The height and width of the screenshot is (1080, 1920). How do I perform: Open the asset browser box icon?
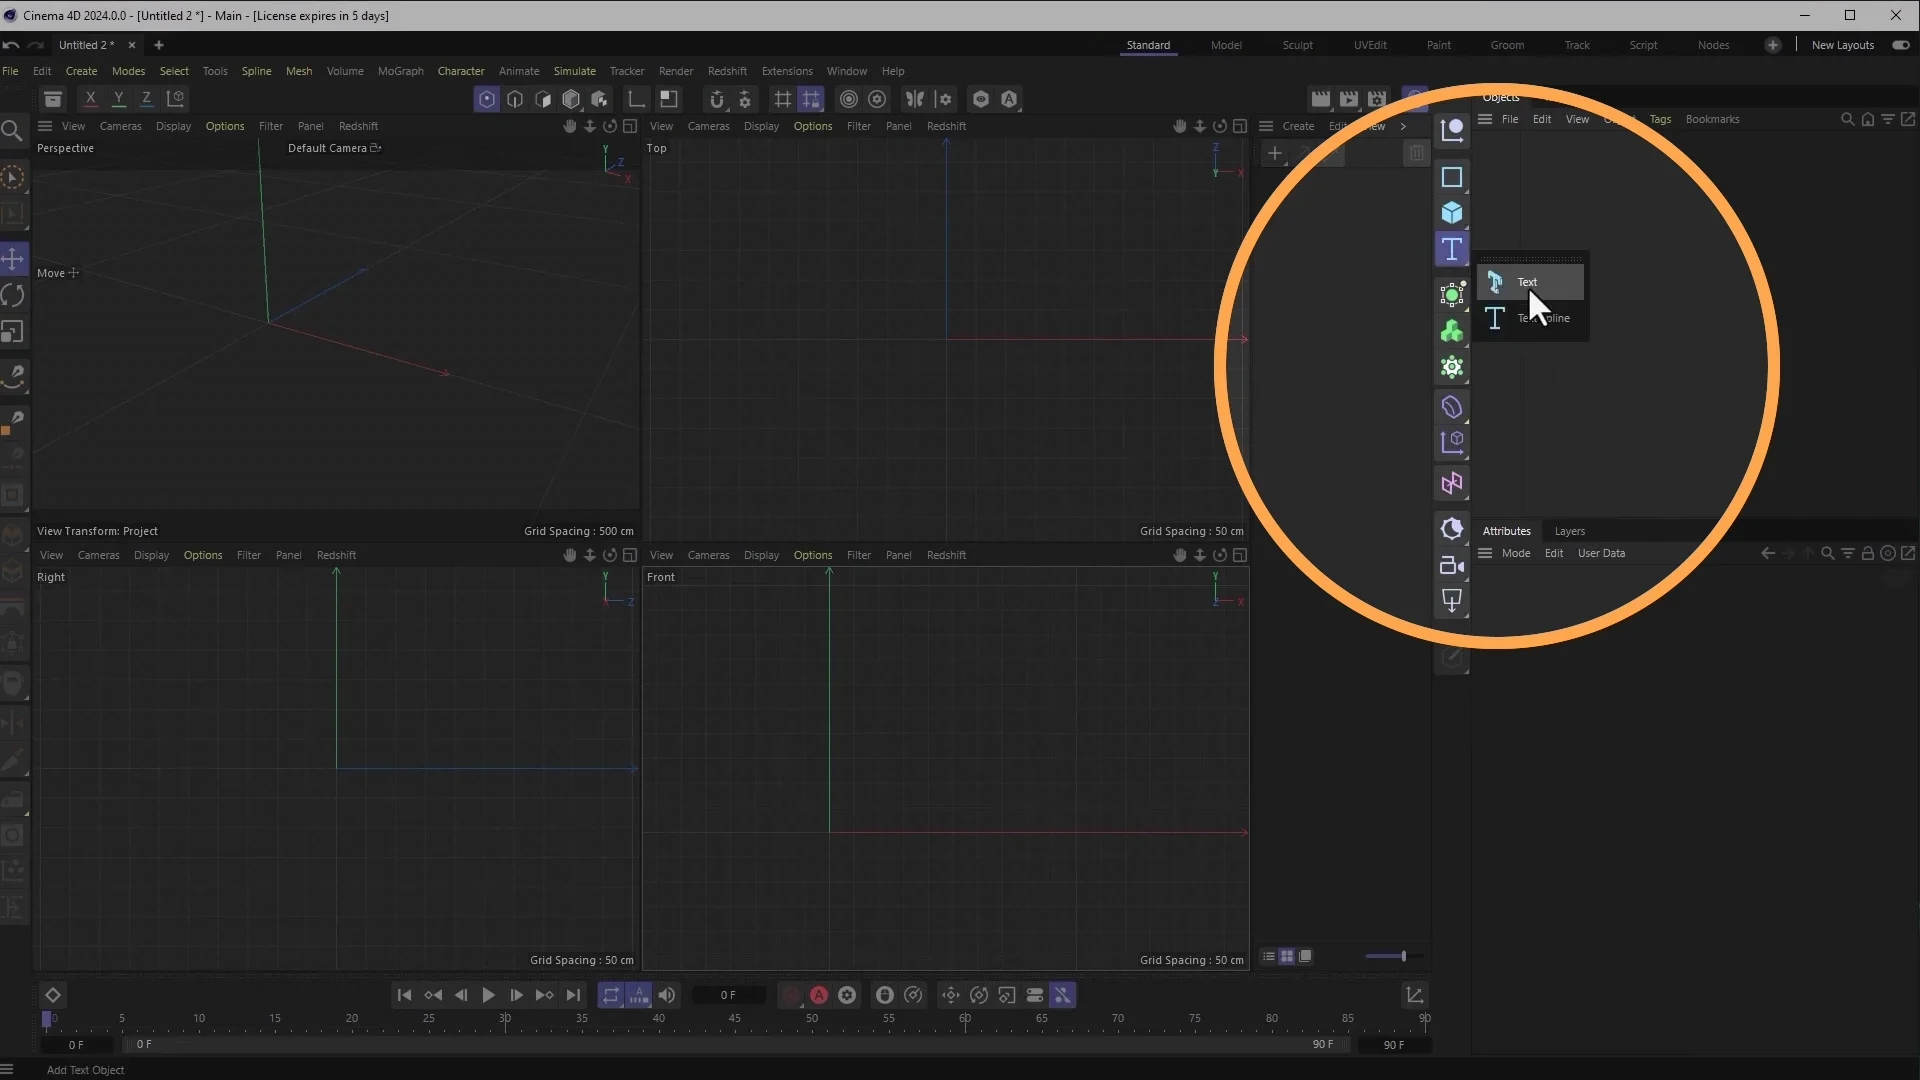click(53, 98)
